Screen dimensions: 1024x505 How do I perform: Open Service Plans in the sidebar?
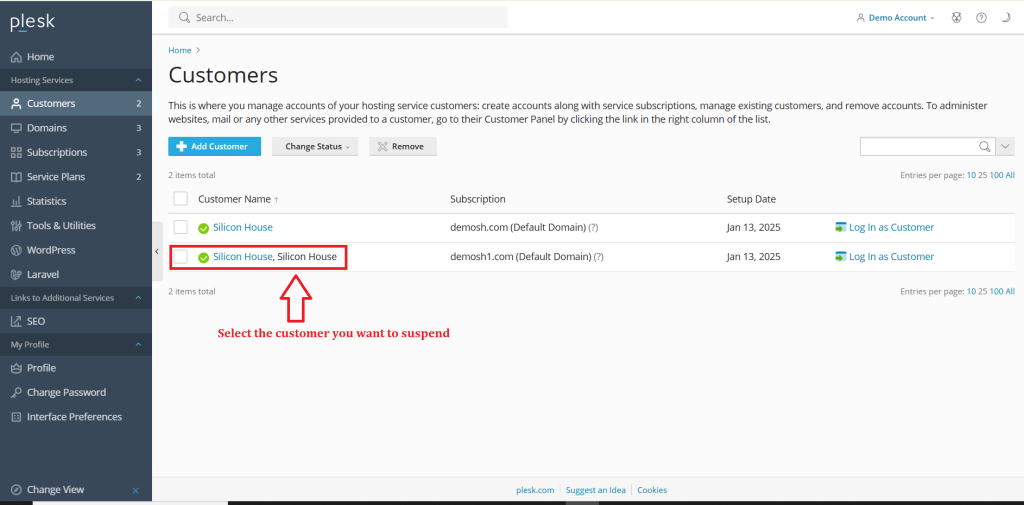click(76, 176)
